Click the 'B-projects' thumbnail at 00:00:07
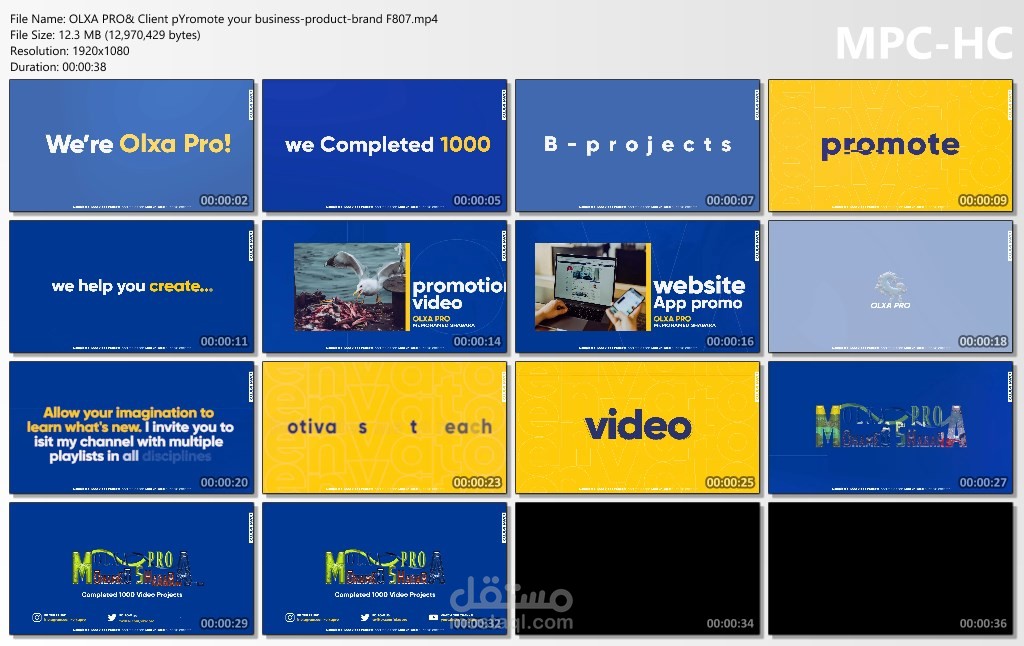This screenshot has height=646, width=1024. pyautogui.click(x=637, y=146)
